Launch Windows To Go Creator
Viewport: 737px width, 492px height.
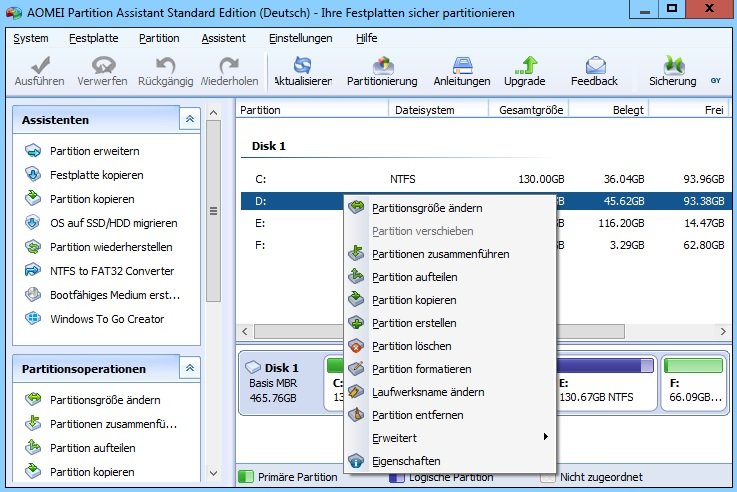[x=107, y=319]
